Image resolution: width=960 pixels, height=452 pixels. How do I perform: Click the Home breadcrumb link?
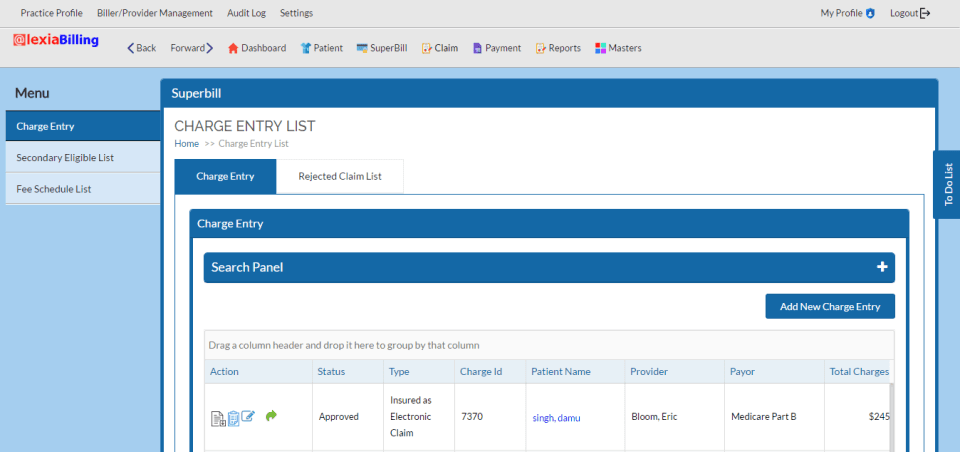(x=186, y=144)
